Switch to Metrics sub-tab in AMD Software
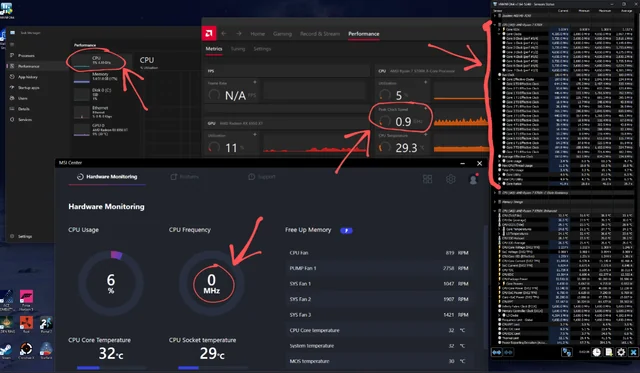 (214, 49)
